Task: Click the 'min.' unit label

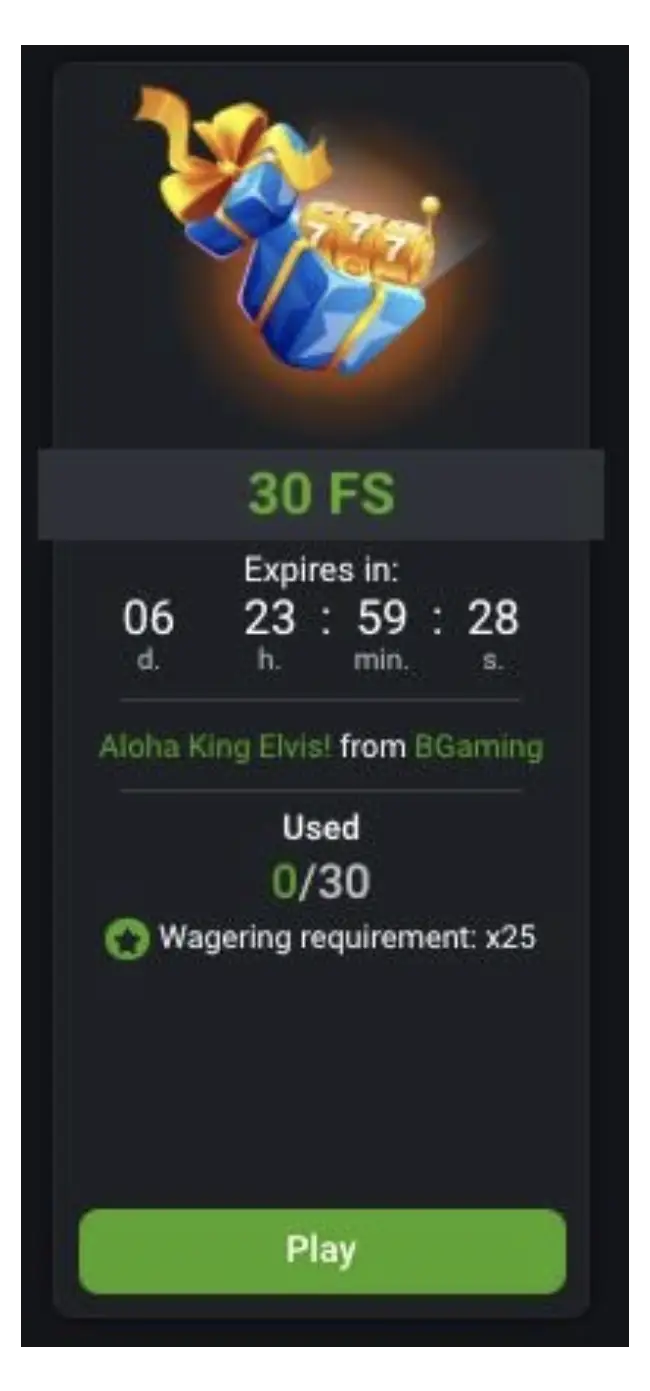Action: coord(381,661)
